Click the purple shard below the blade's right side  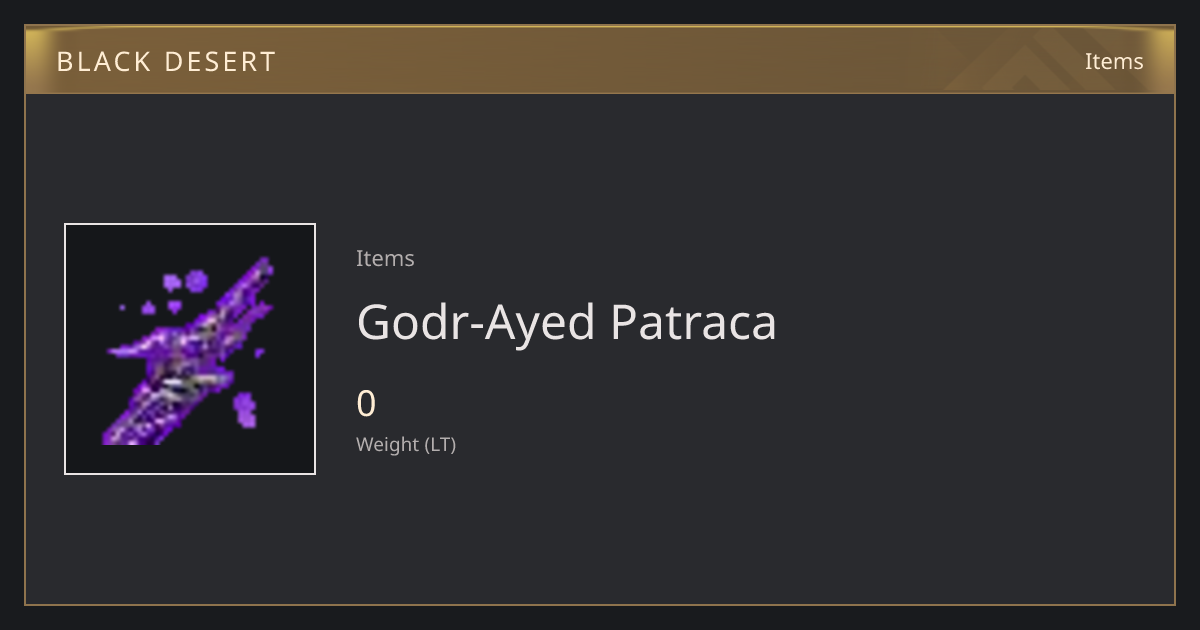pyautogui.click(x=244, y=408)
